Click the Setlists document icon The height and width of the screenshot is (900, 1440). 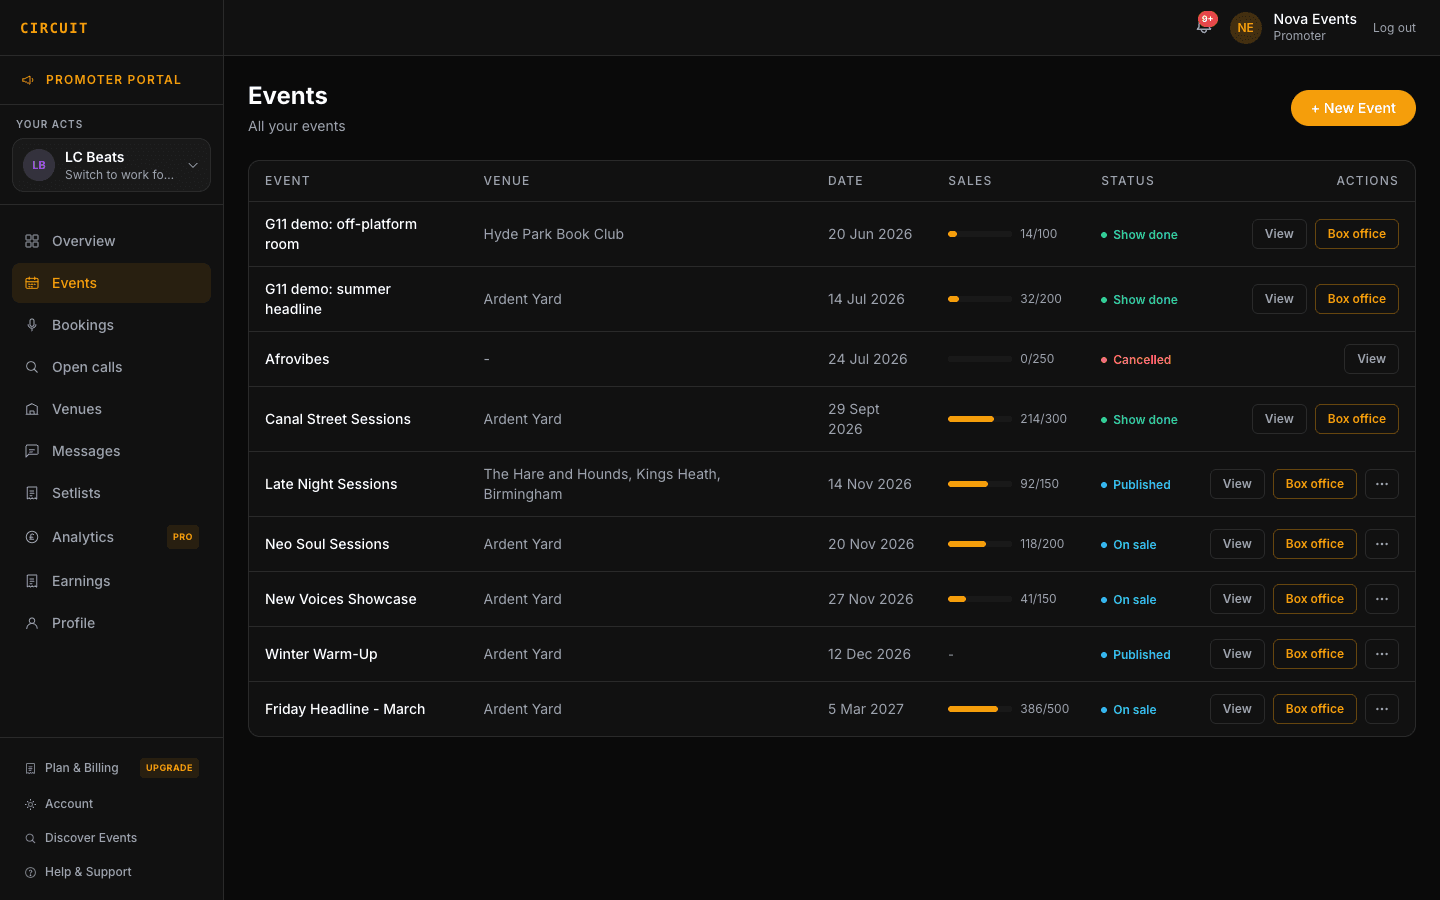click(x=32, y=493)
